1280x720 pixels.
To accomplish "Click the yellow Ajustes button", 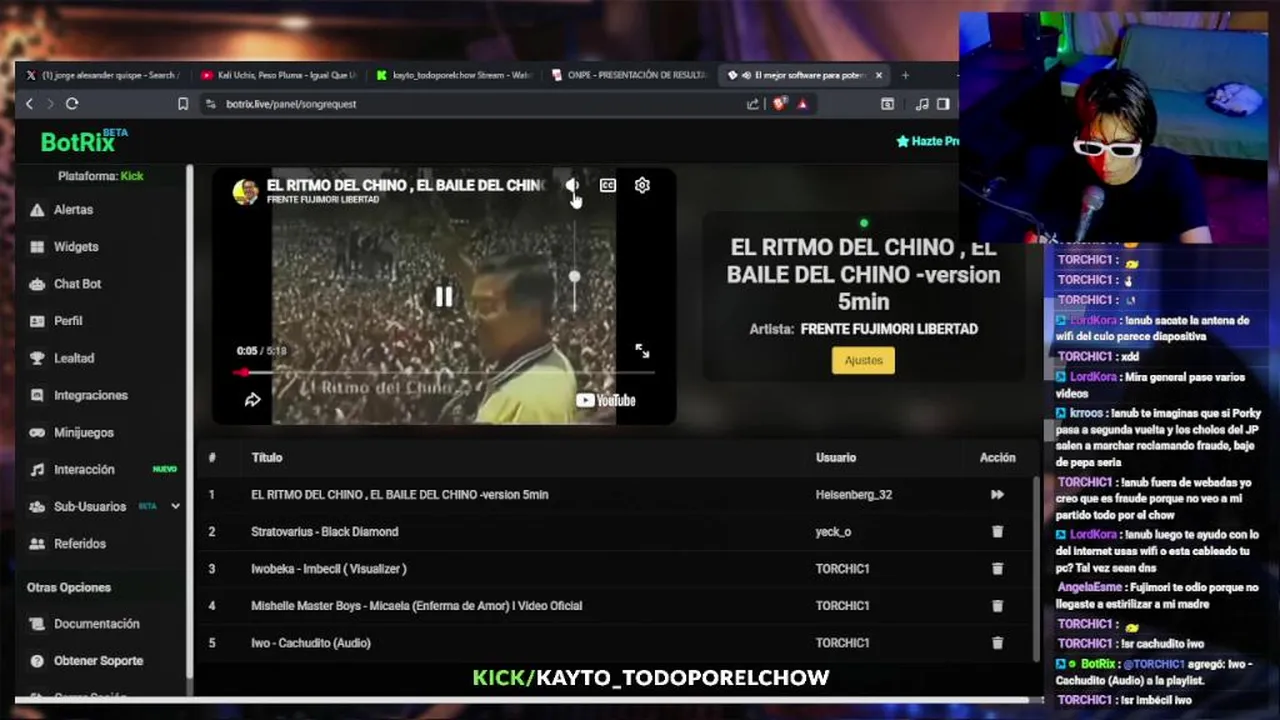I will pos(863,361).
